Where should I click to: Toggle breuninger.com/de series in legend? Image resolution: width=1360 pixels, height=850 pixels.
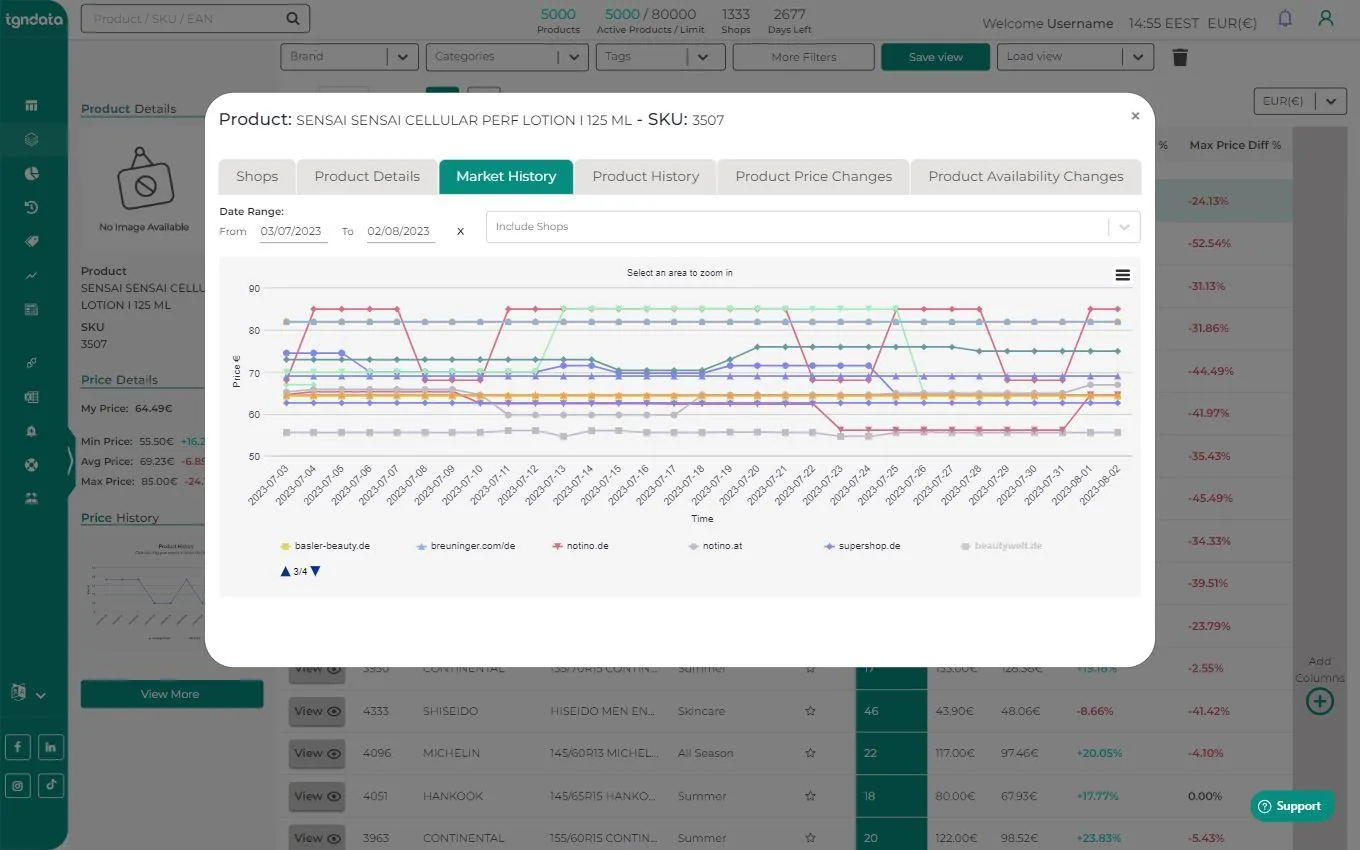tap(465, 546)
